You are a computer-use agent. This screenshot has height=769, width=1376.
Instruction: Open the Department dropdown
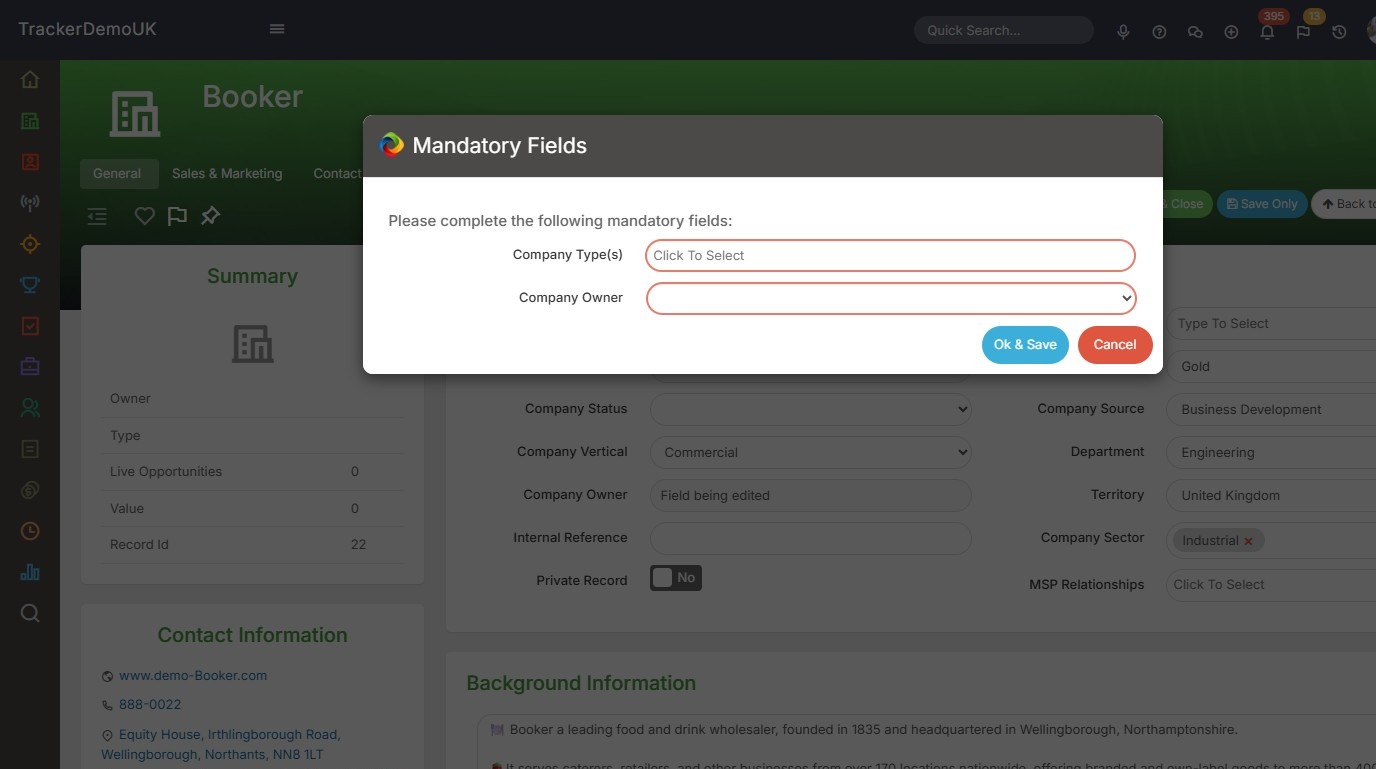(1271, 452)
